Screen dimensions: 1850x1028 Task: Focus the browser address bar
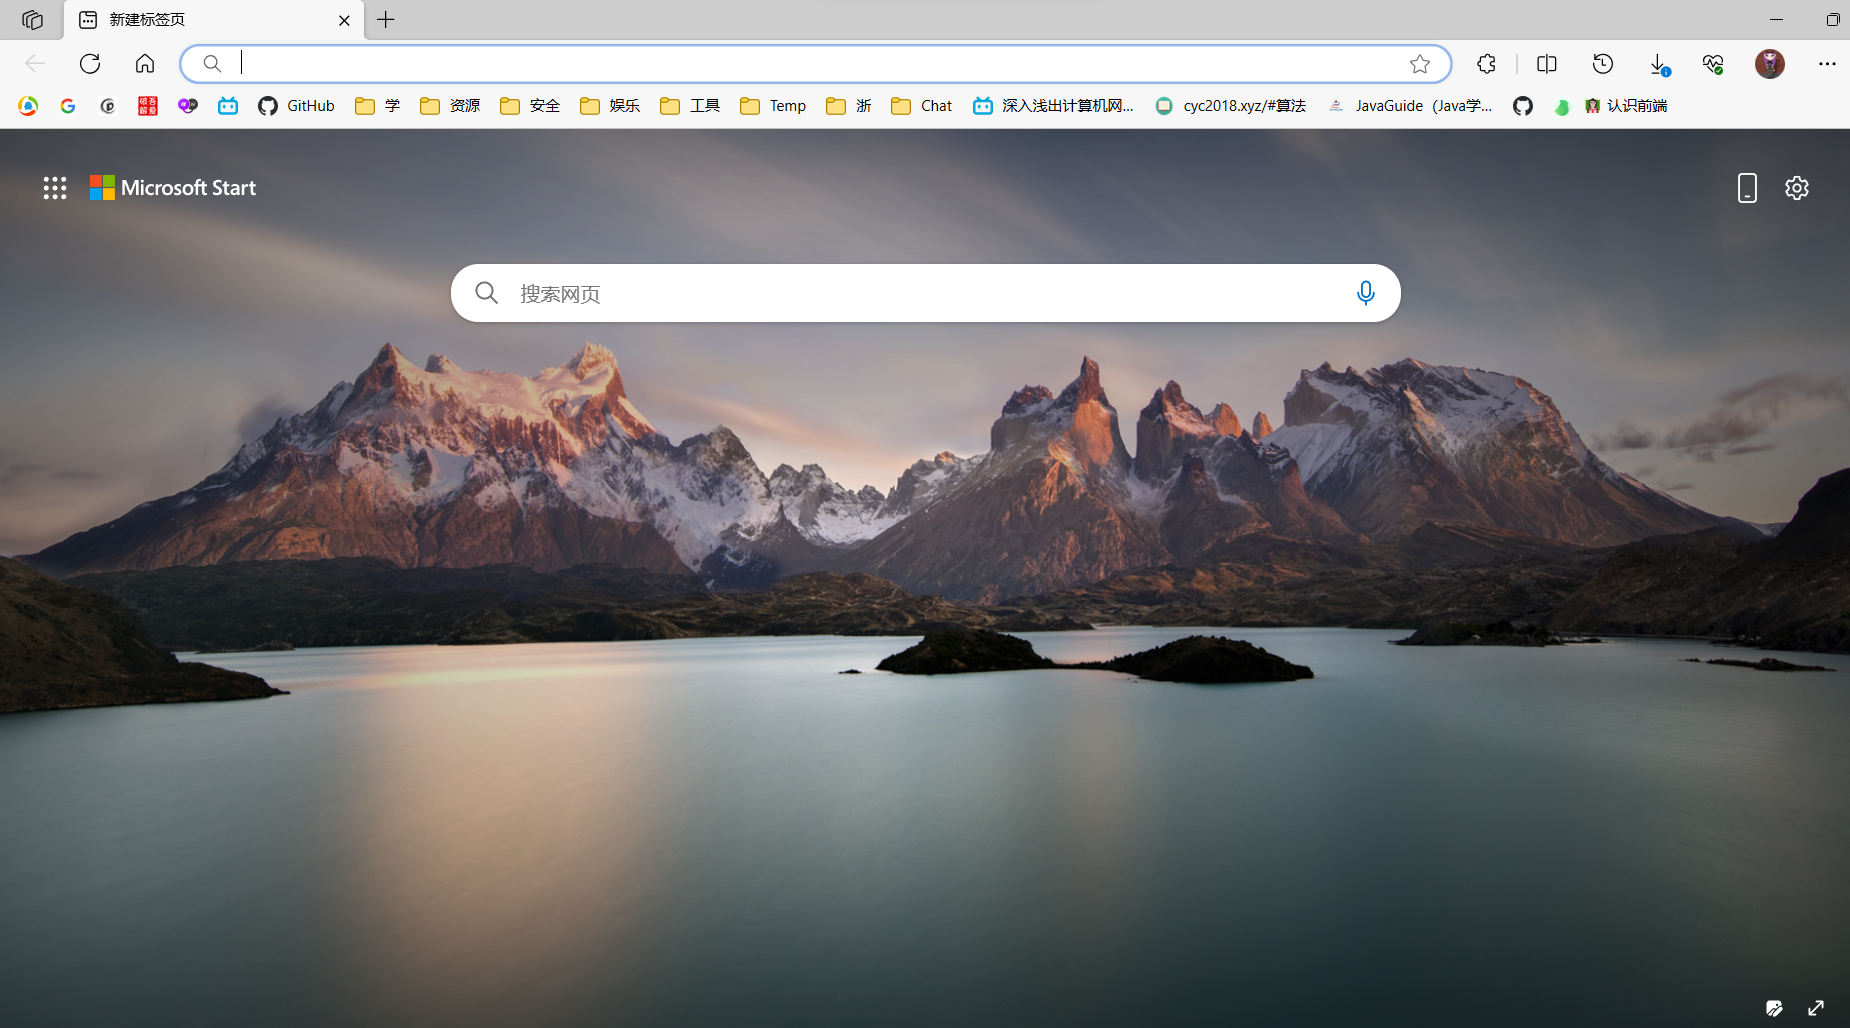pos(815,64)
